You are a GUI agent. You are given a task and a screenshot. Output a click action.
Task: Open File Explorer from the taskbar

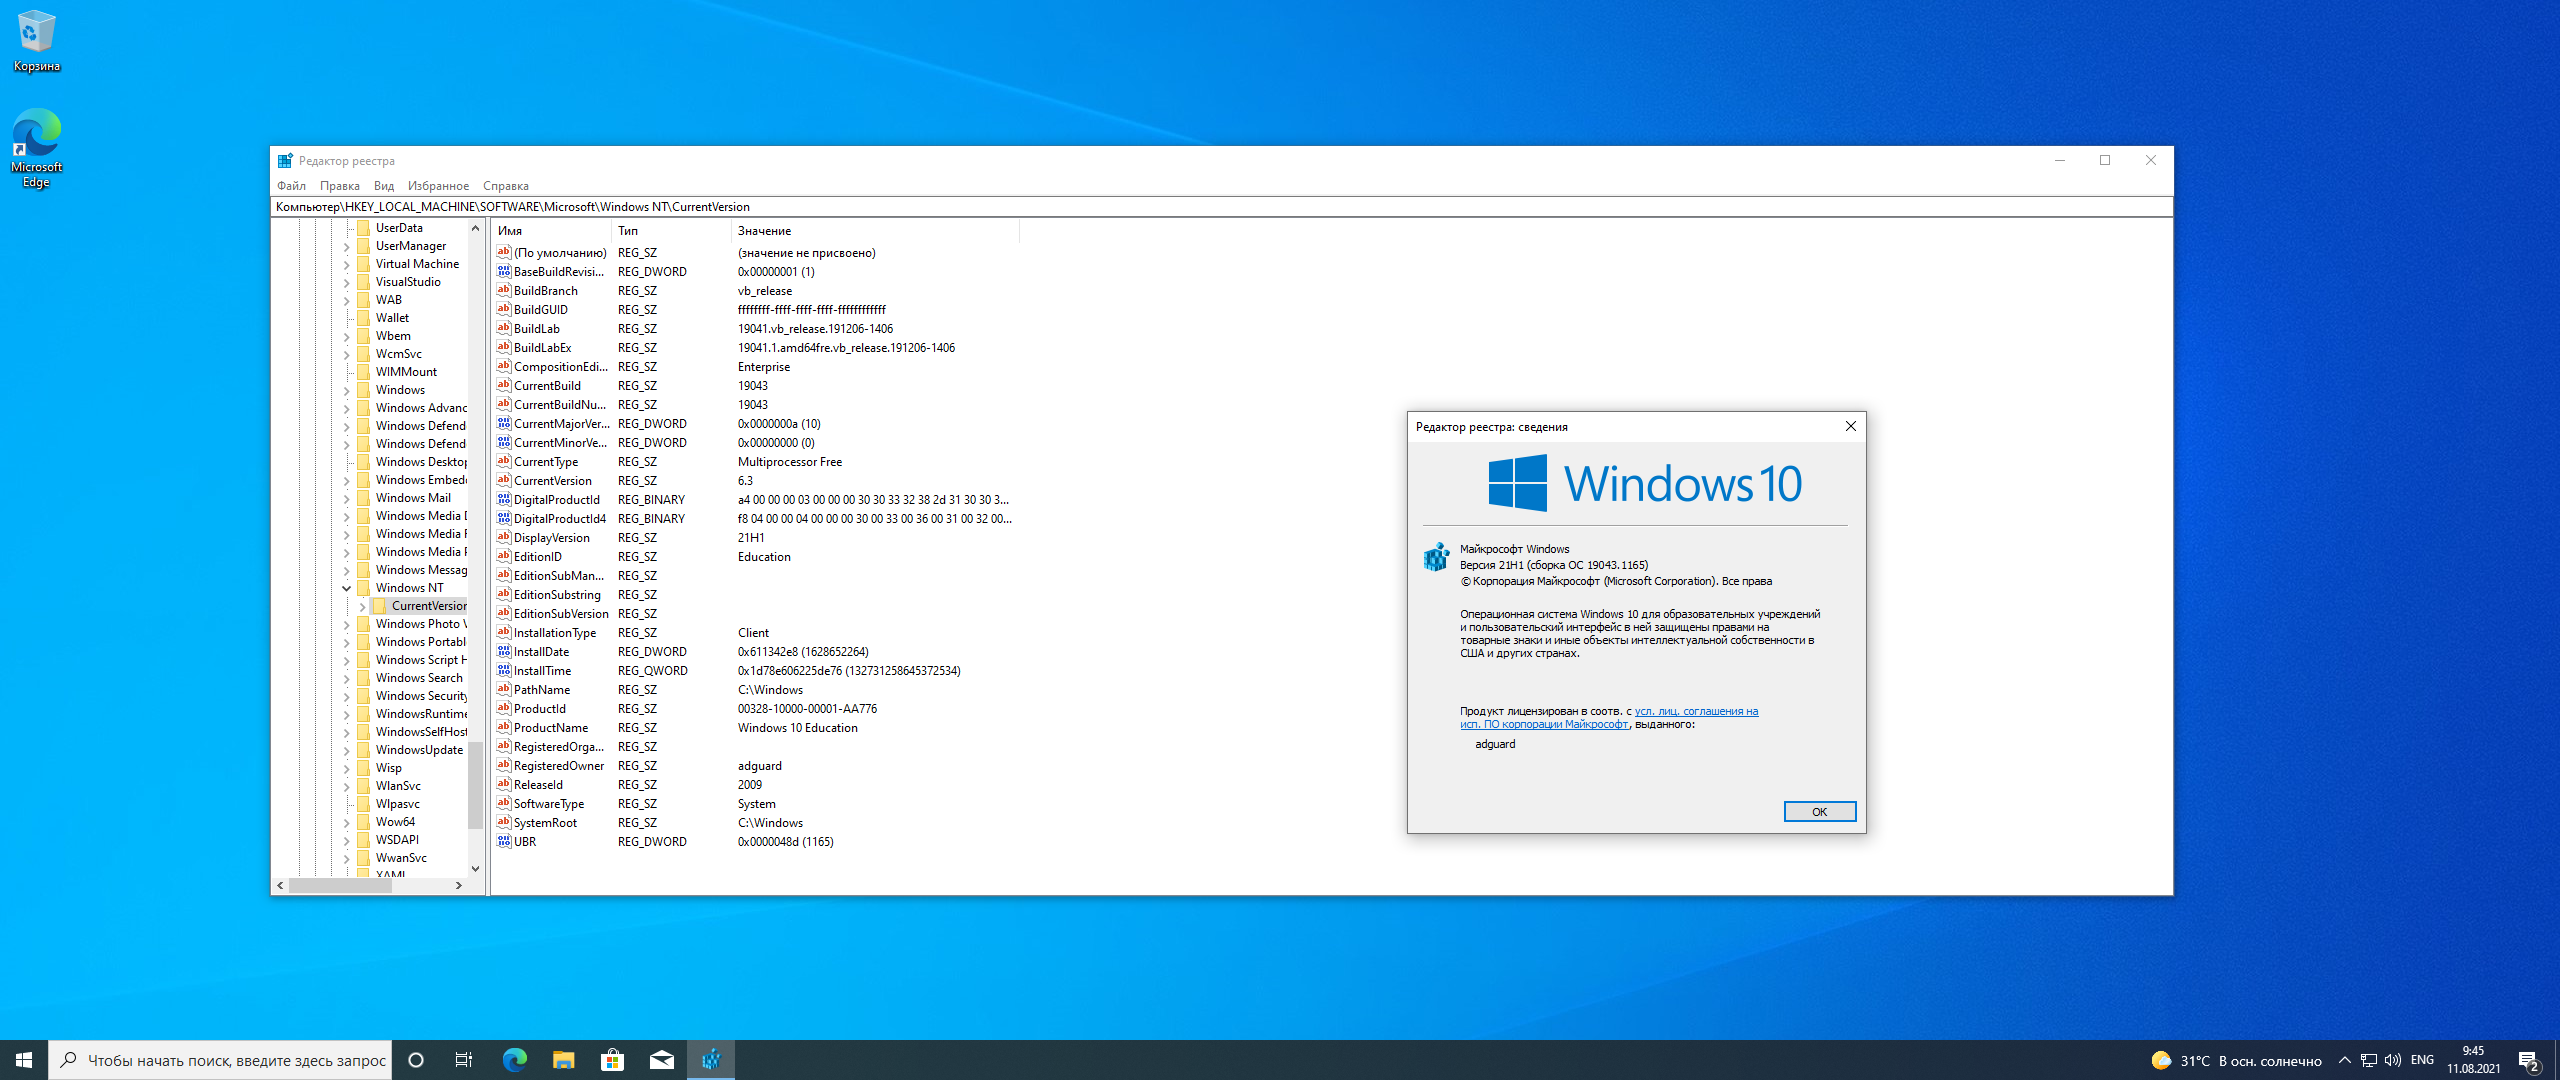[563, 1060]
